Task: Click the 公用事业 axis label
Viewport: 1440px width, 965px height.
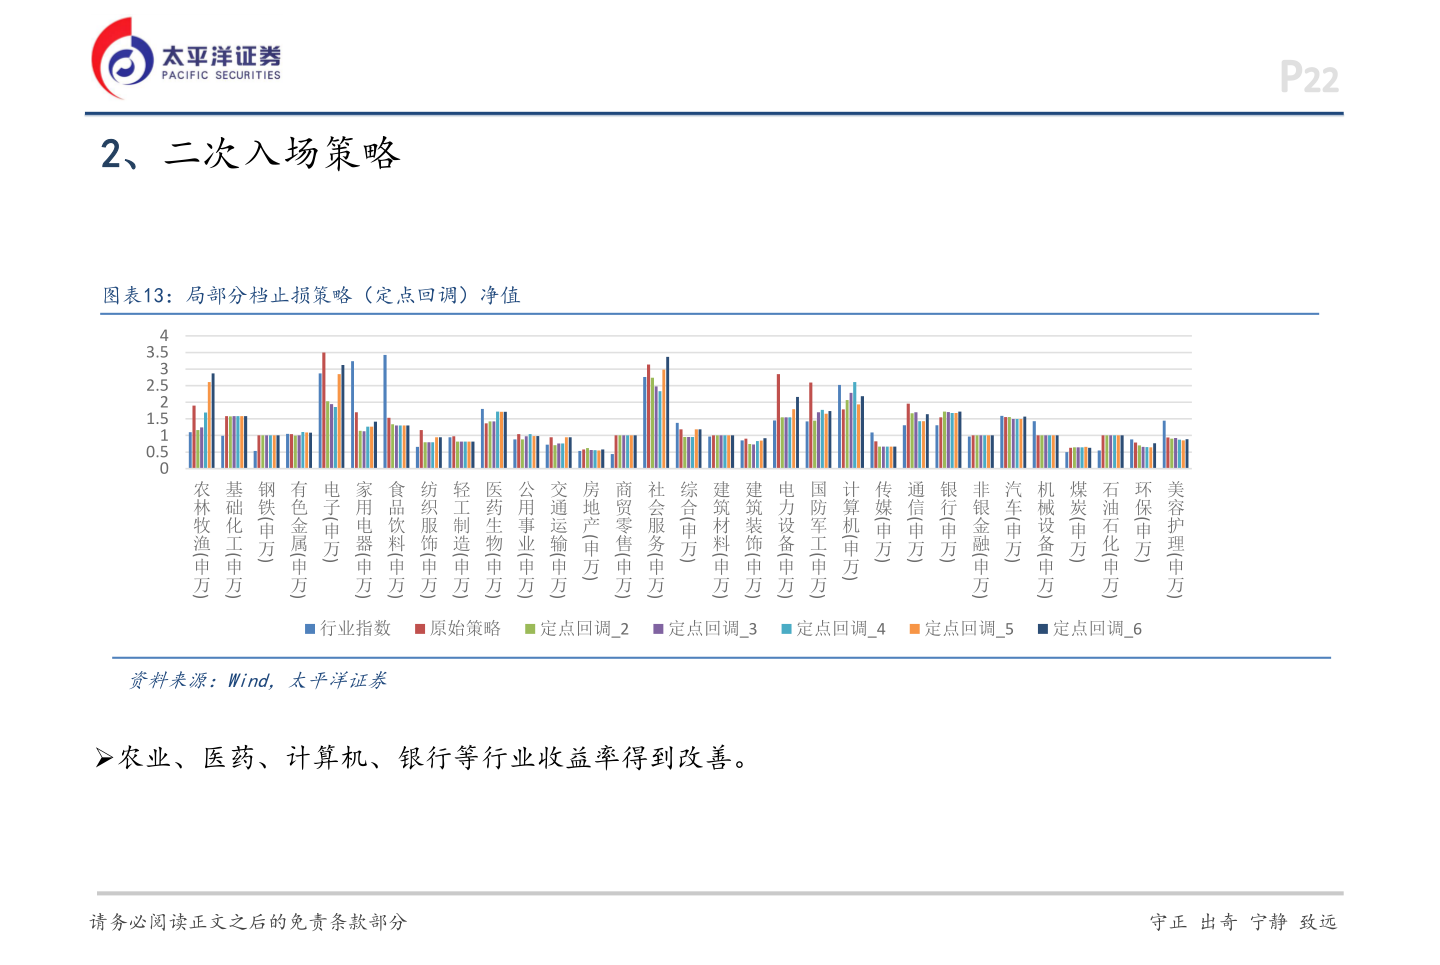Action: coord(527,539)
